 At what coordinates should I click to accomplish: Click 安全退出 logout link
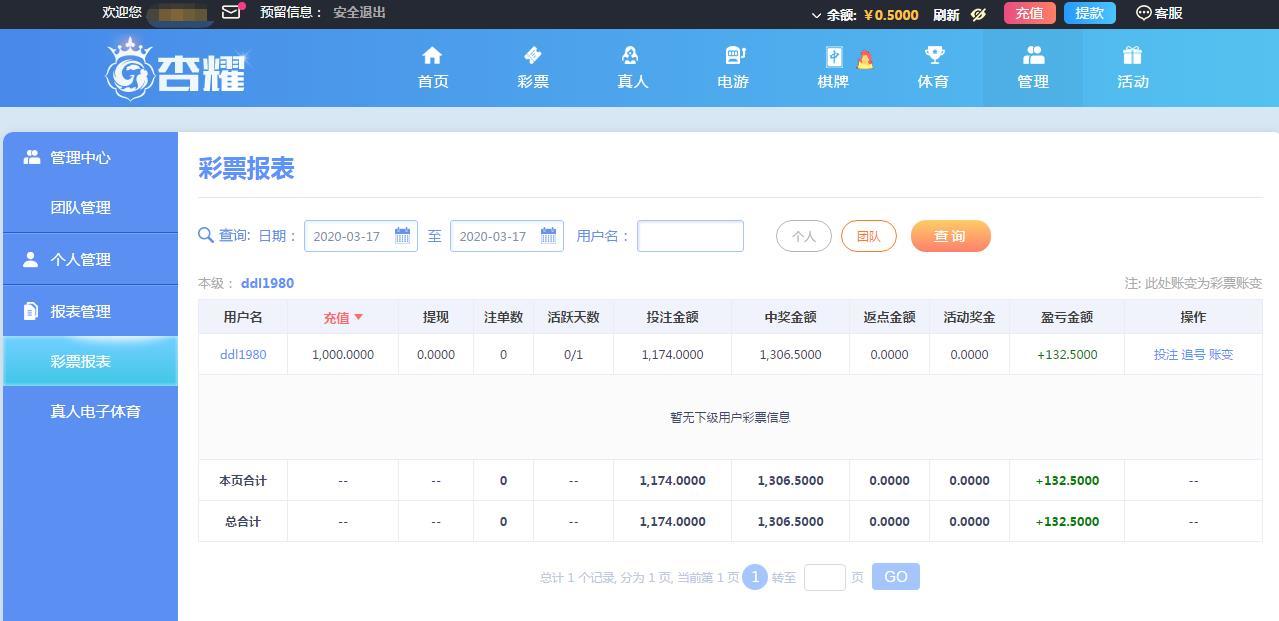point(360,13)
